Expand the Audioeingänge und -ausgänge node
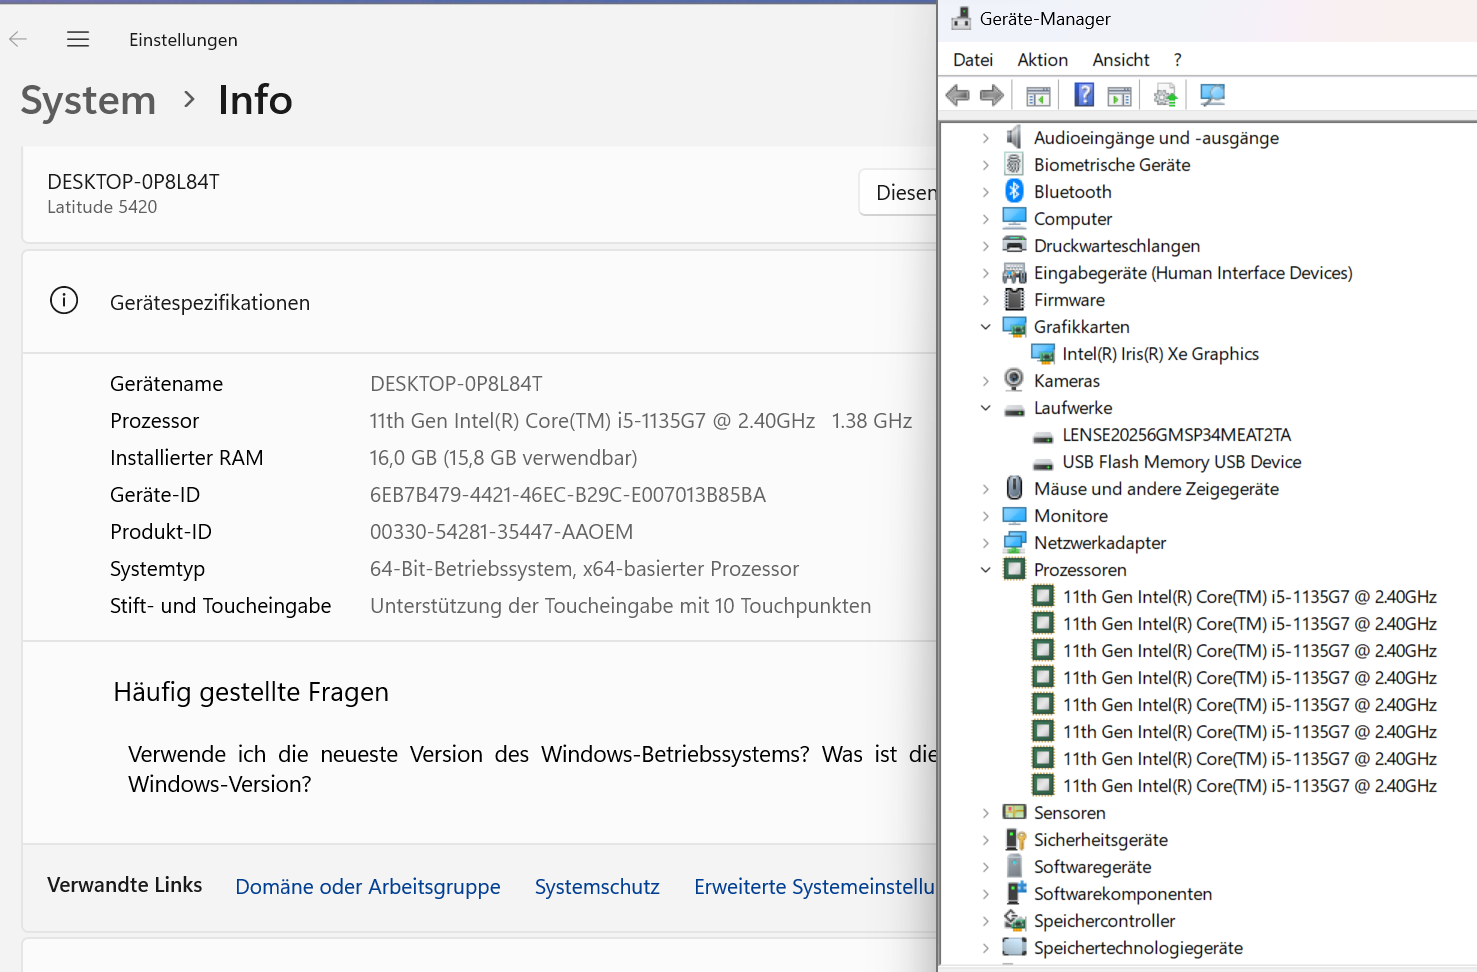 986,138
